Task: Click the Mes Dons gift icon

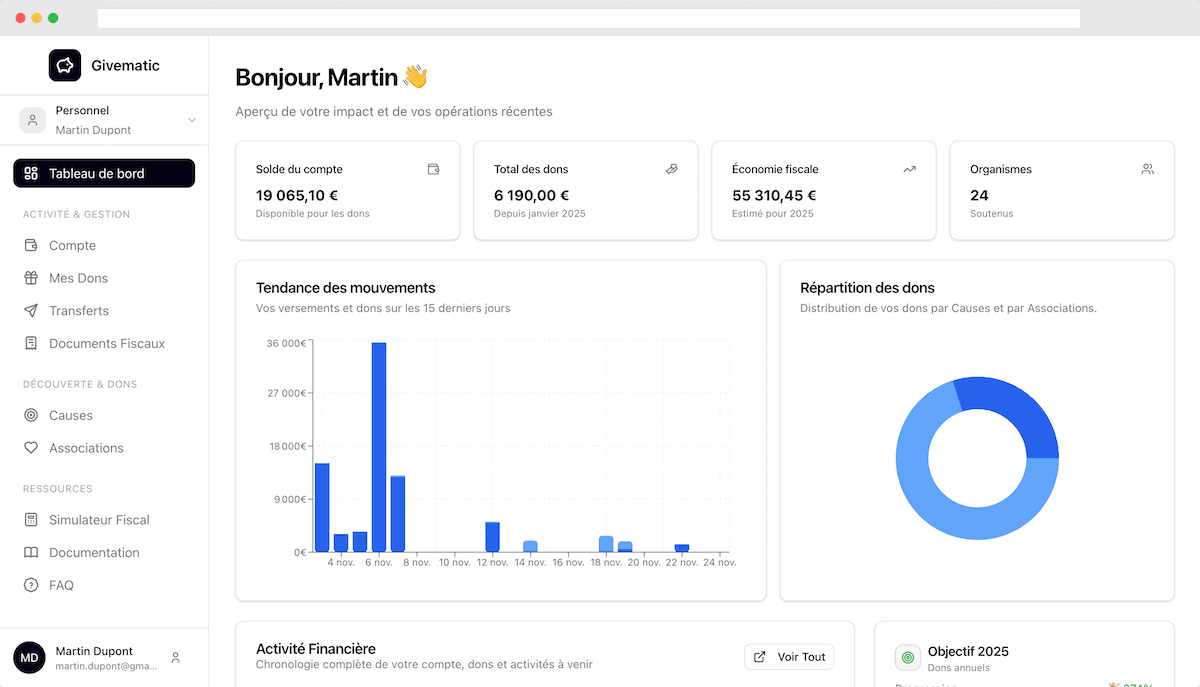Action: pyautogui.click(x=33, y=278)
